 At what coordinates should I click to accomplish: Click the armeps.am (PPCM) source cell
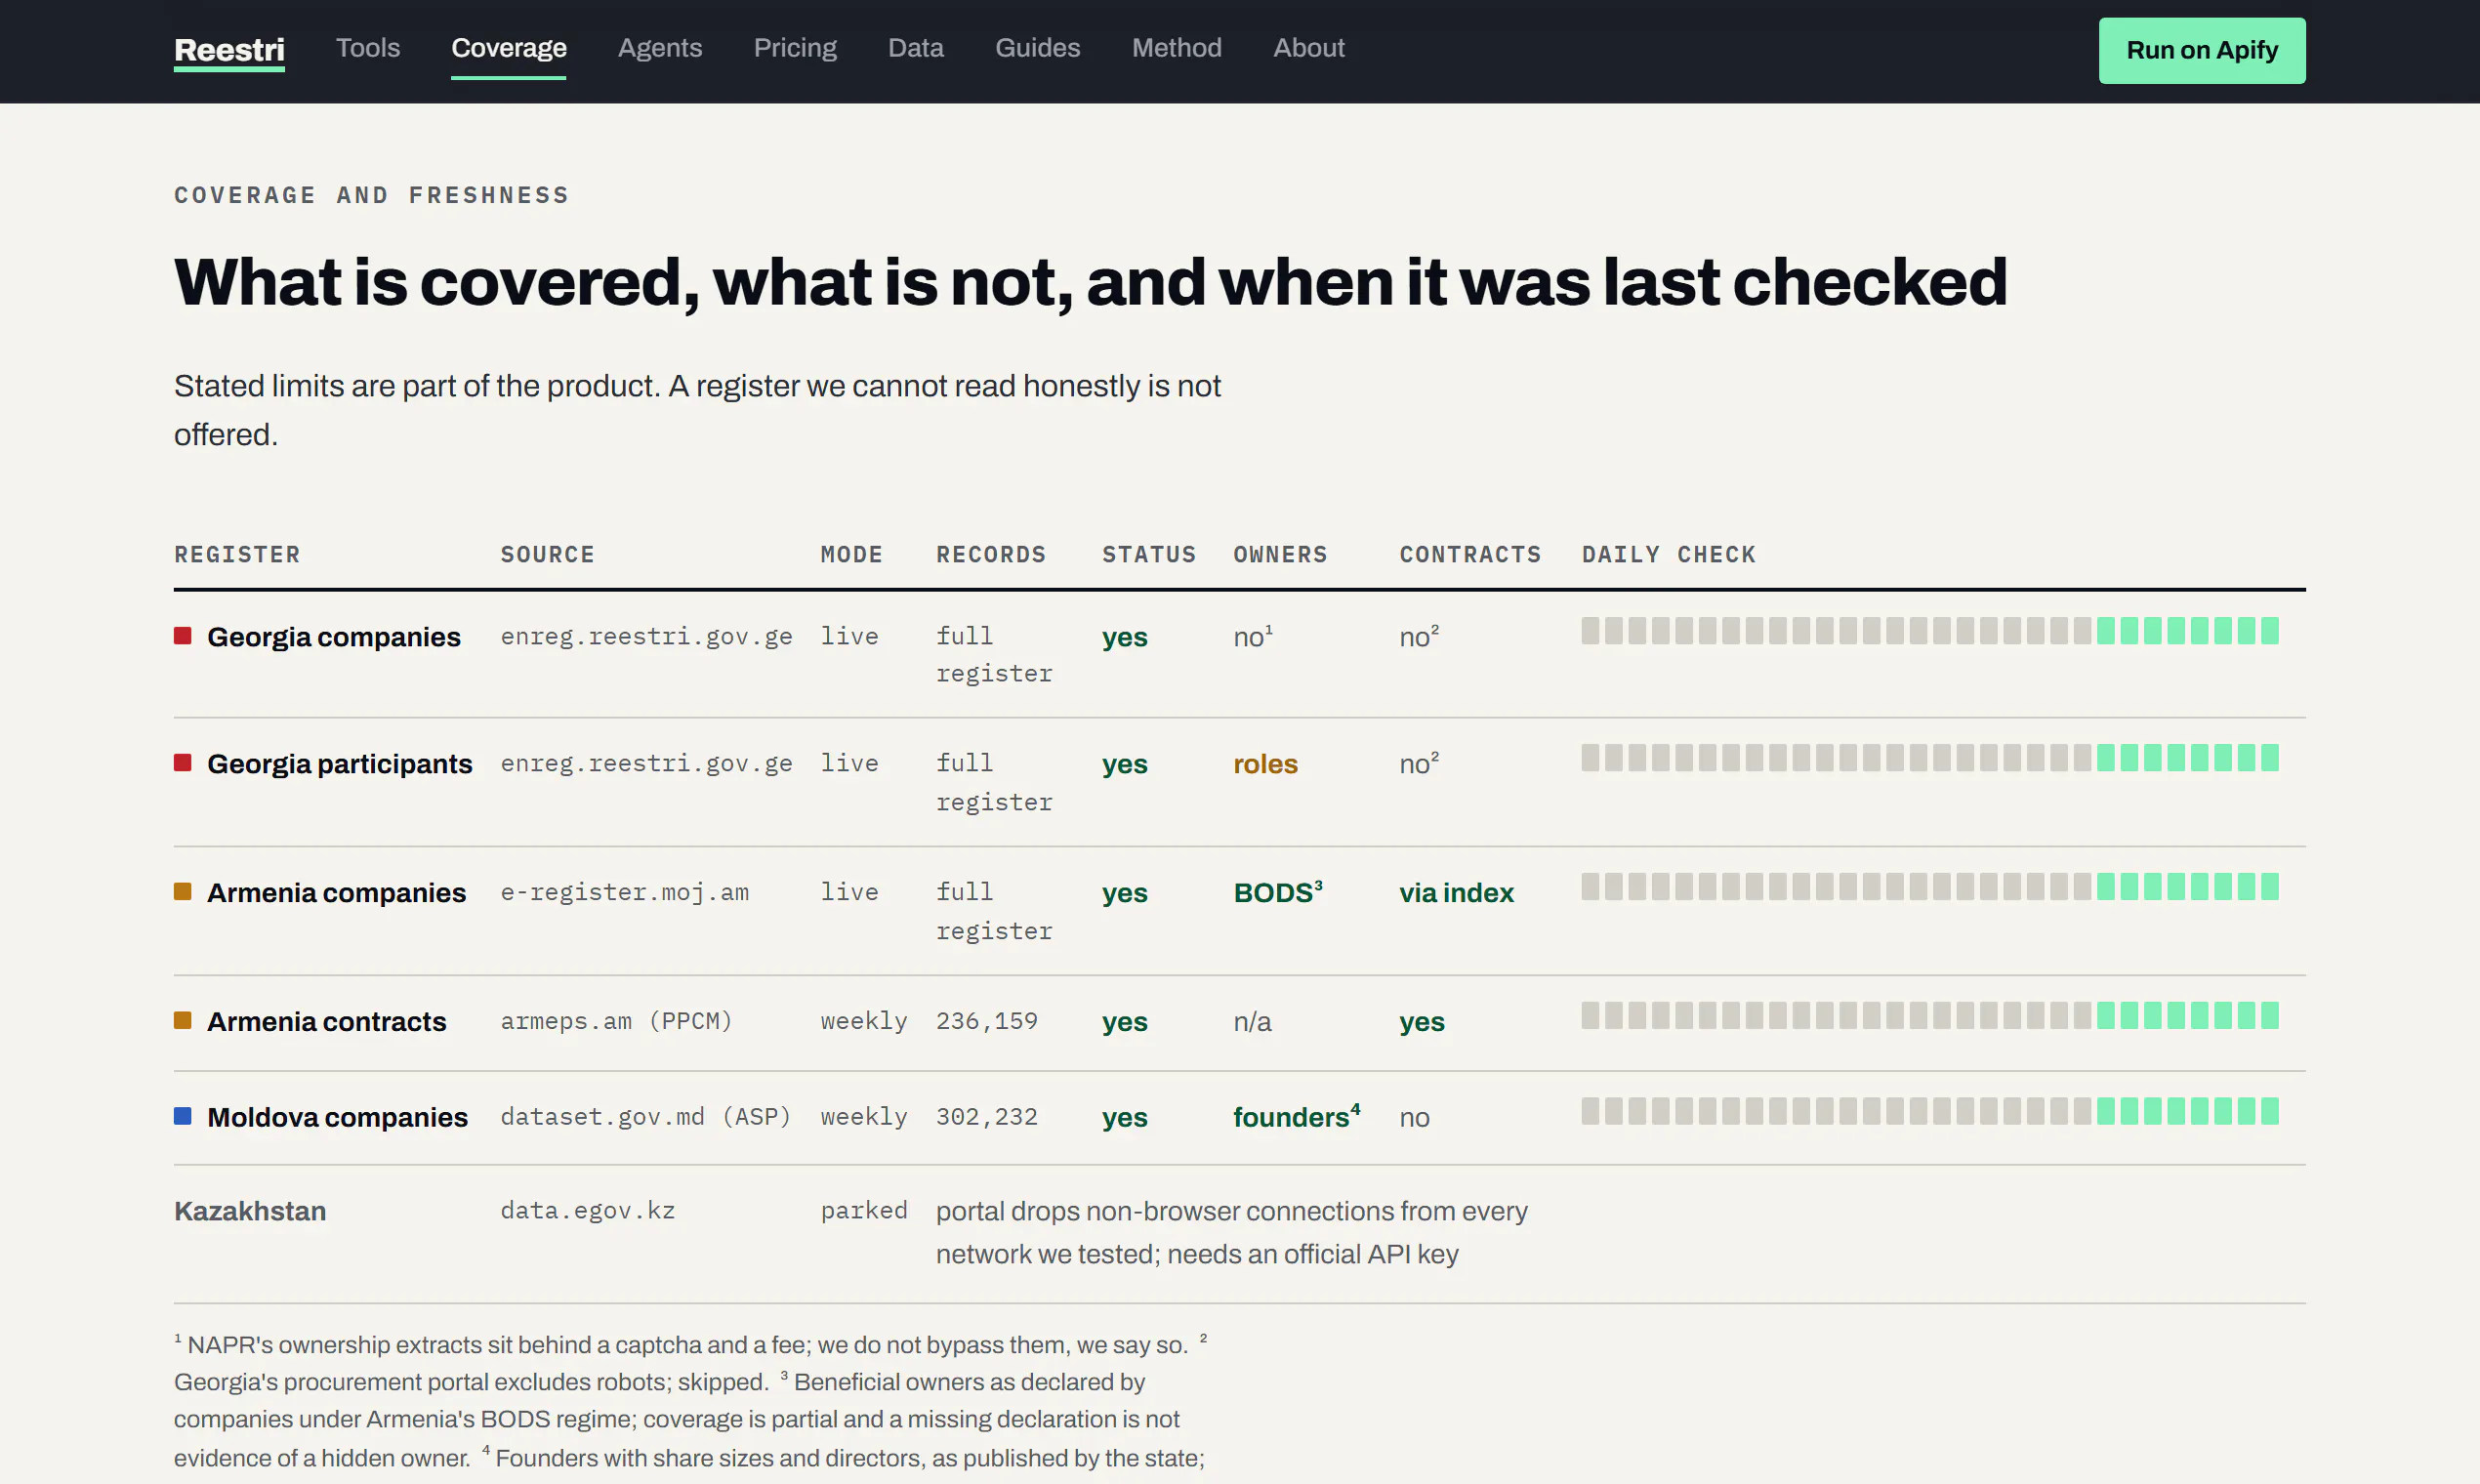point(617,1021)
